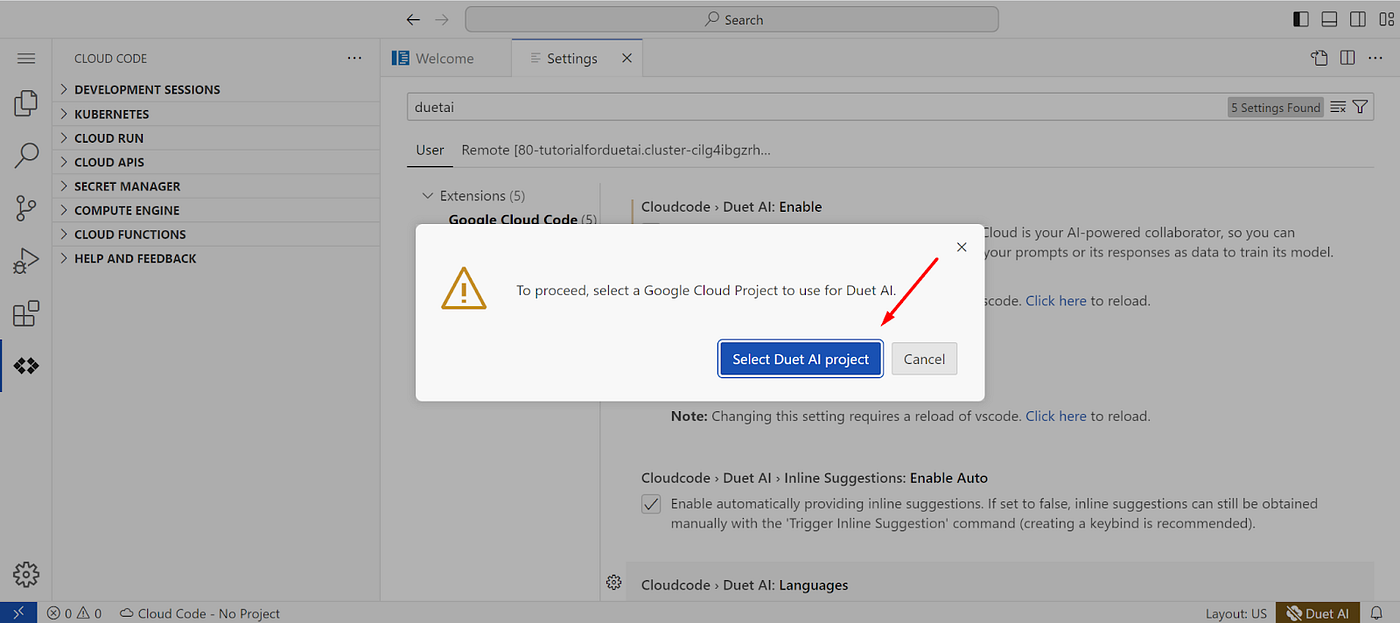Click Cancel in the dialog
Viewport: 1400px width, 623px height.
coord(924,359)
